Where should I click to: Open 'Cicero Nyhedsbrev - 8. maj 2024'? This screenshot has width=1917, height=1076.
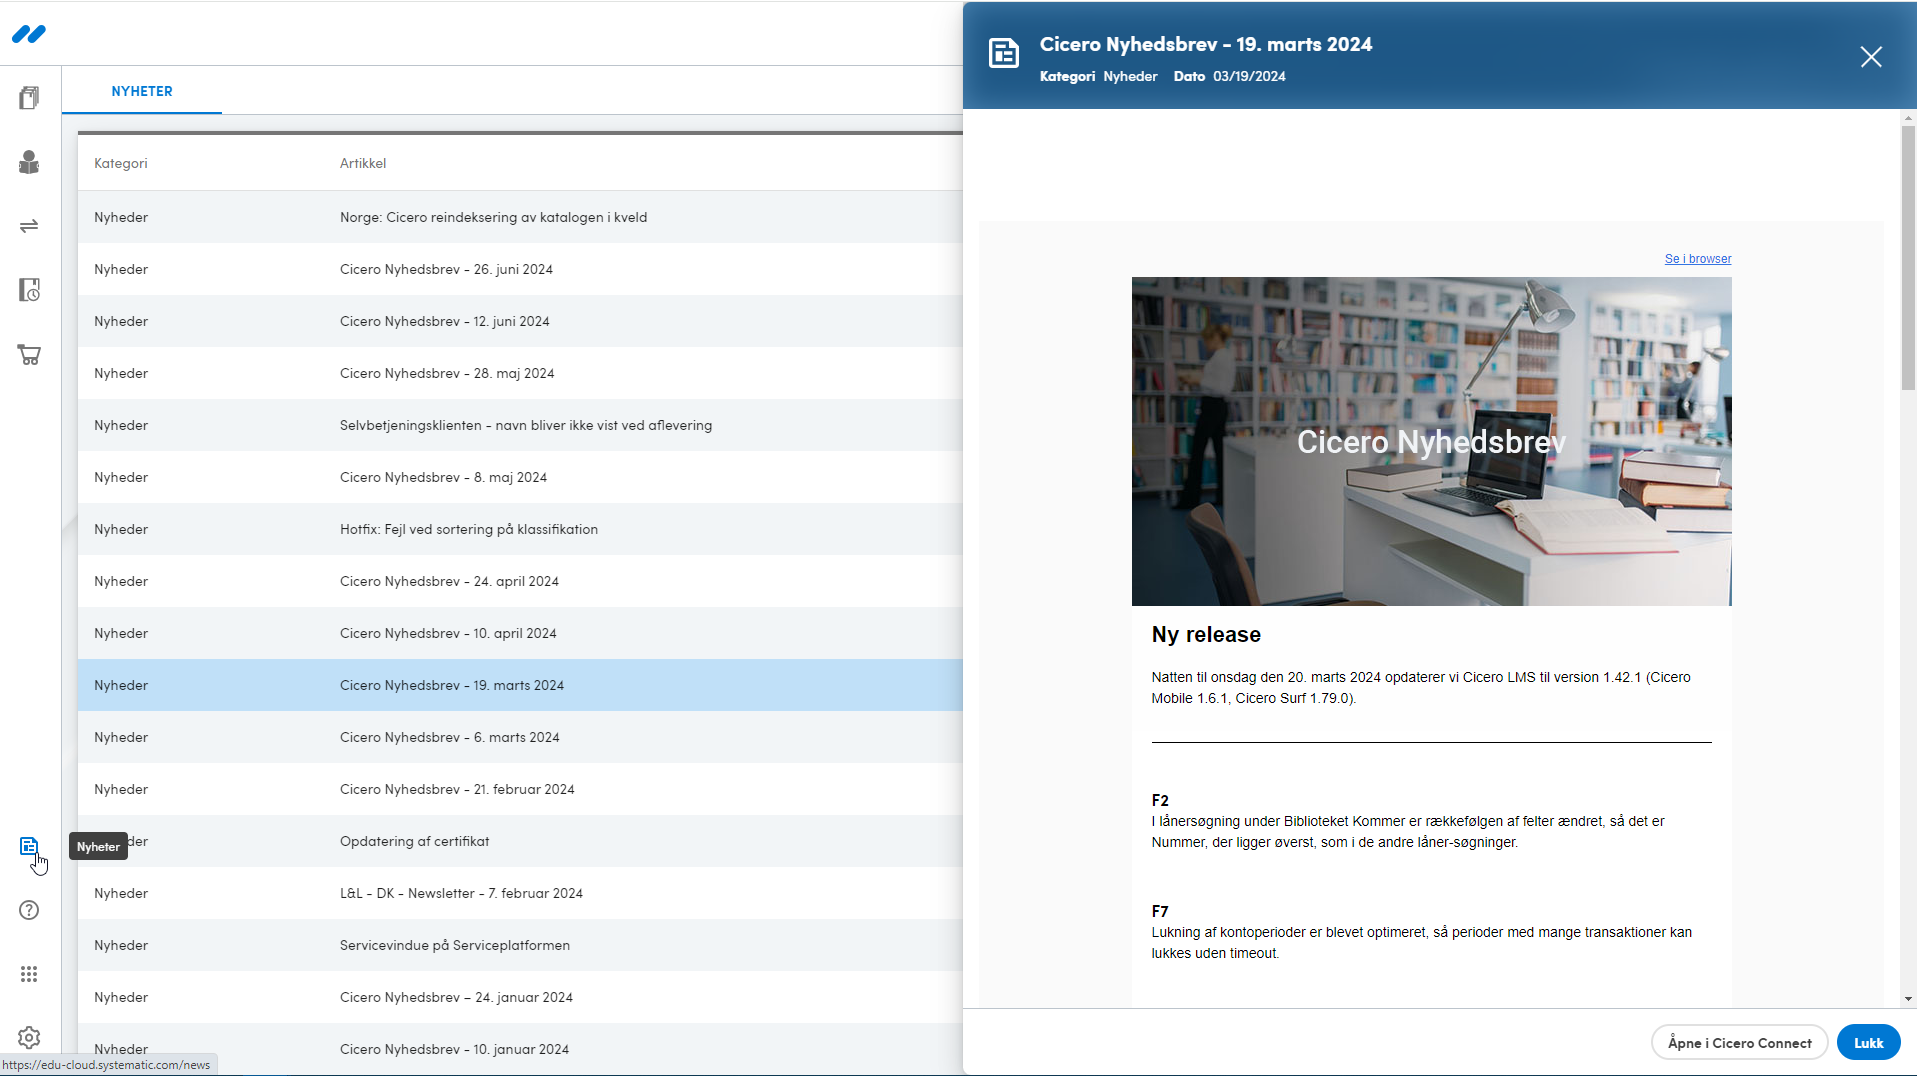(x=520, y=477)
